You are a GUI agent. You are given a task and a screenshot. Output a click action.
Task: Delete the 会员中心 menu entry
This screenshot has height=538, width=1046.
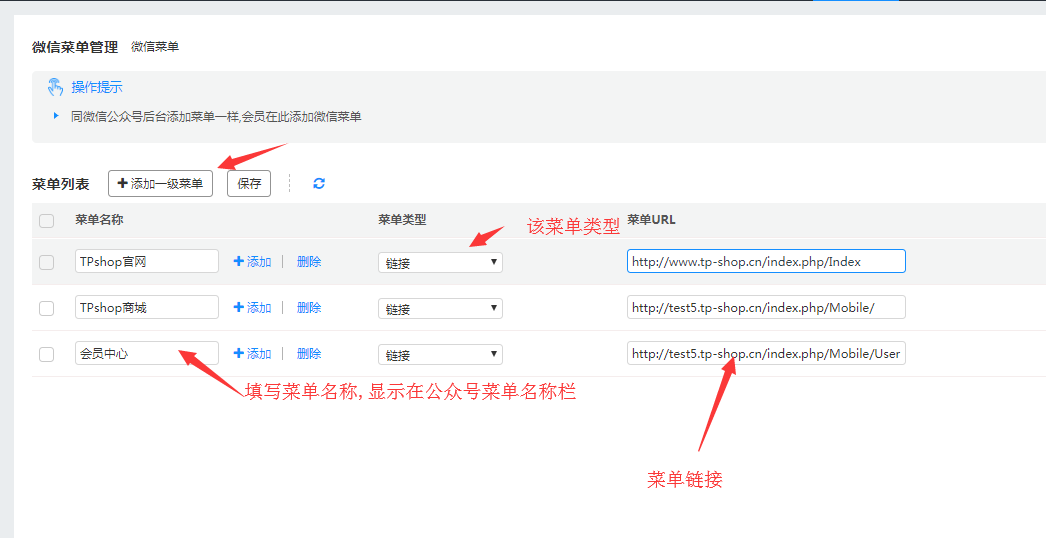(309, 354)
